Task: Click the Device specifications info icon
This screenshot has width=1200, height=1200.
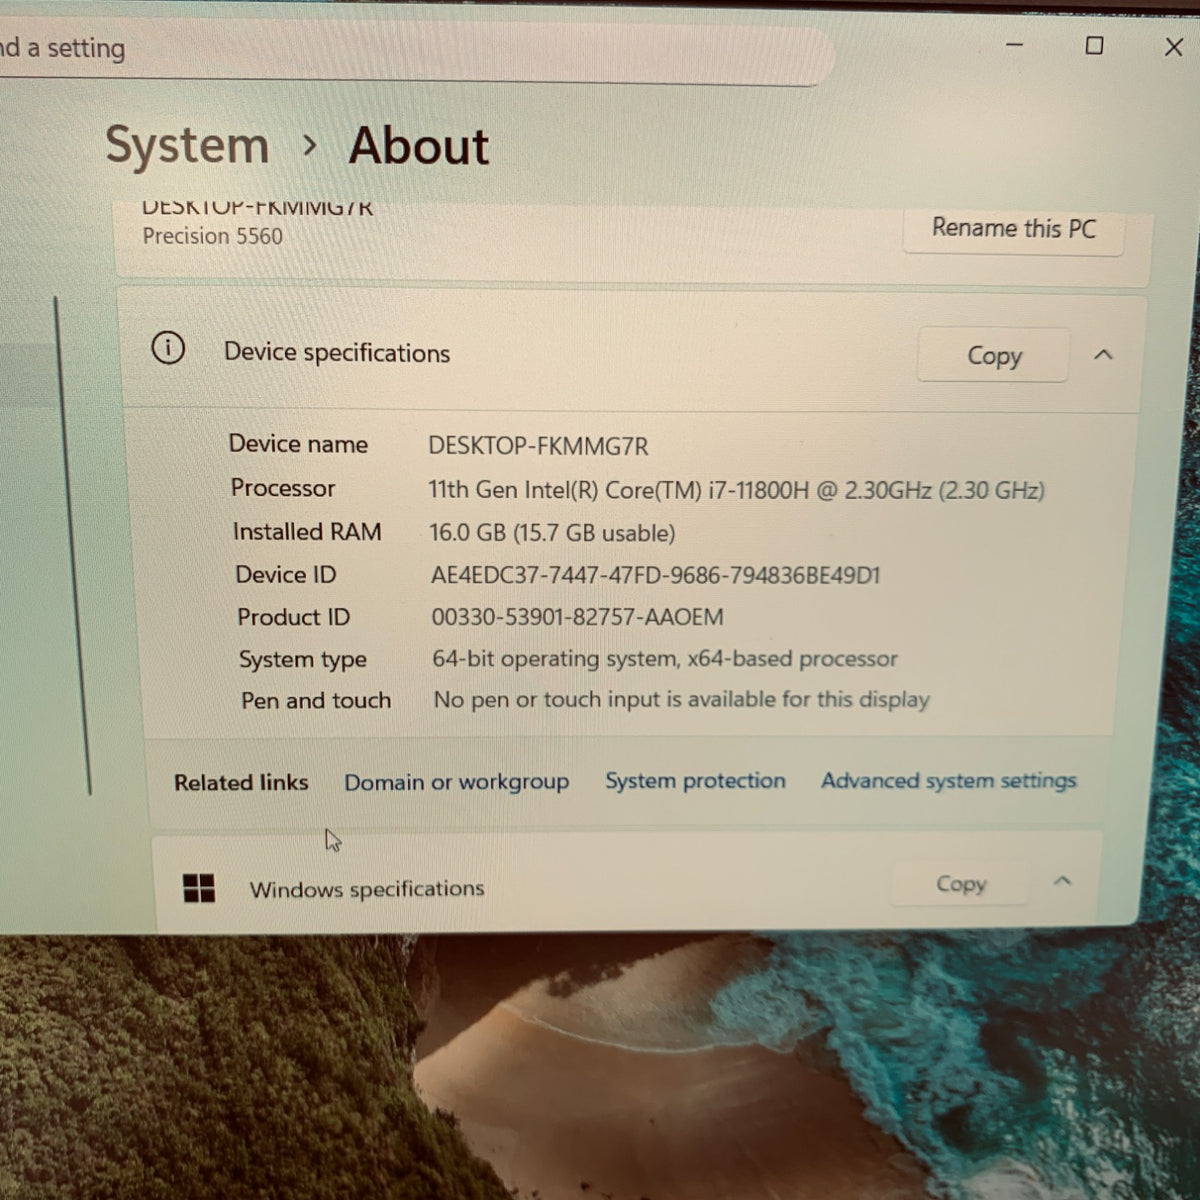Action: pos(168,348)
